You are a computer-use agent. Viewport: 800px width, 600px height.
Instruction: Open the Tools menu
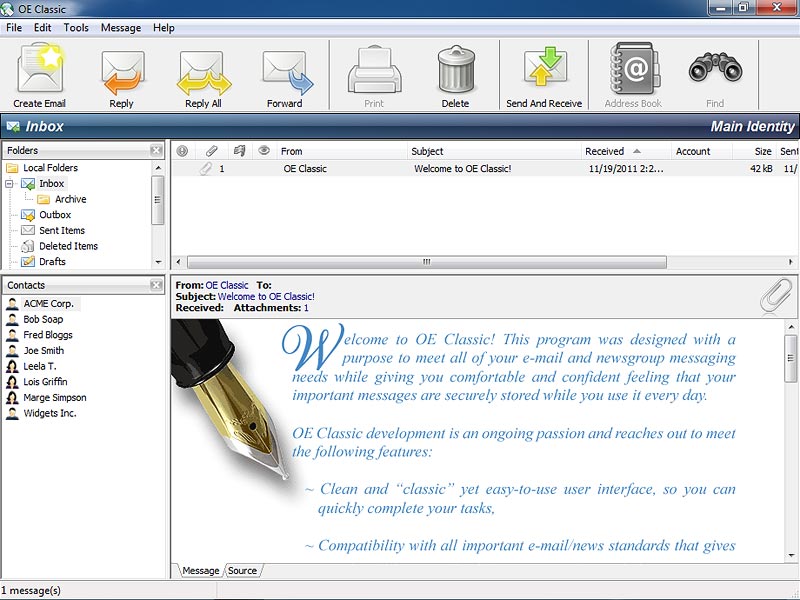click(76, 28)
